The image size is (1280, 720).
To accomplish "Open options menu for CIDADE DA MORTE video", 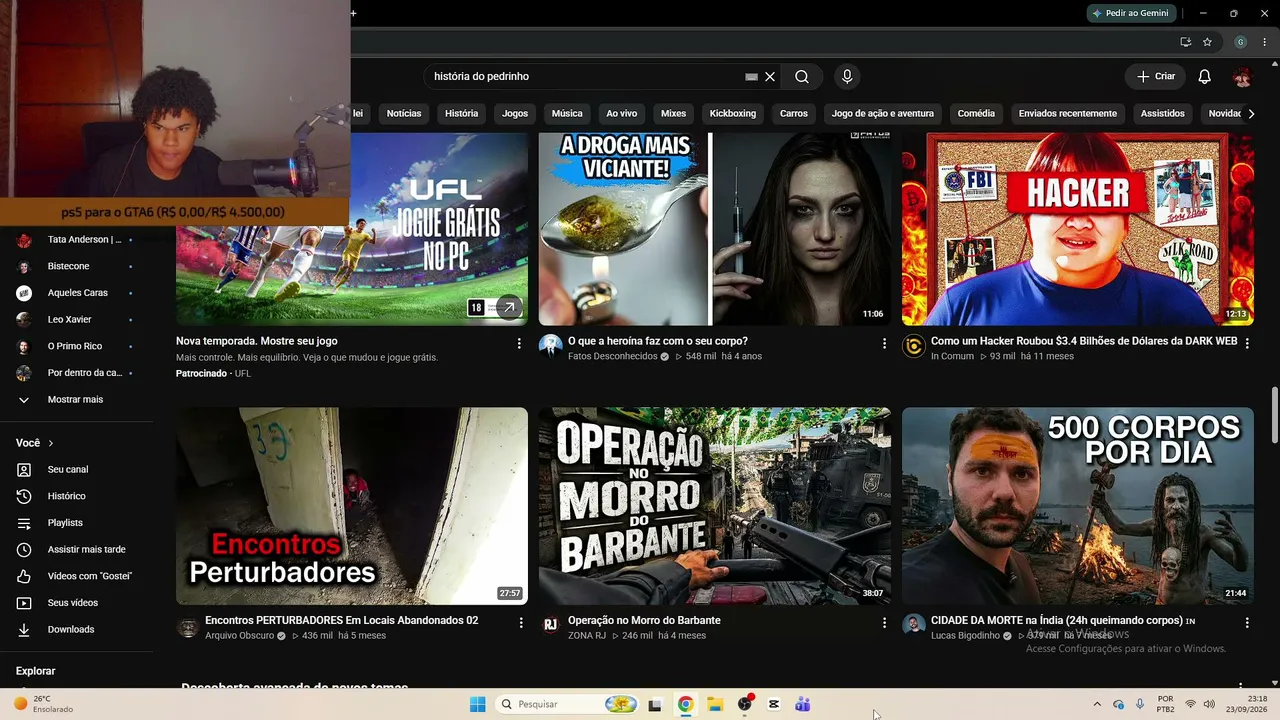I will click(1247, 622).
